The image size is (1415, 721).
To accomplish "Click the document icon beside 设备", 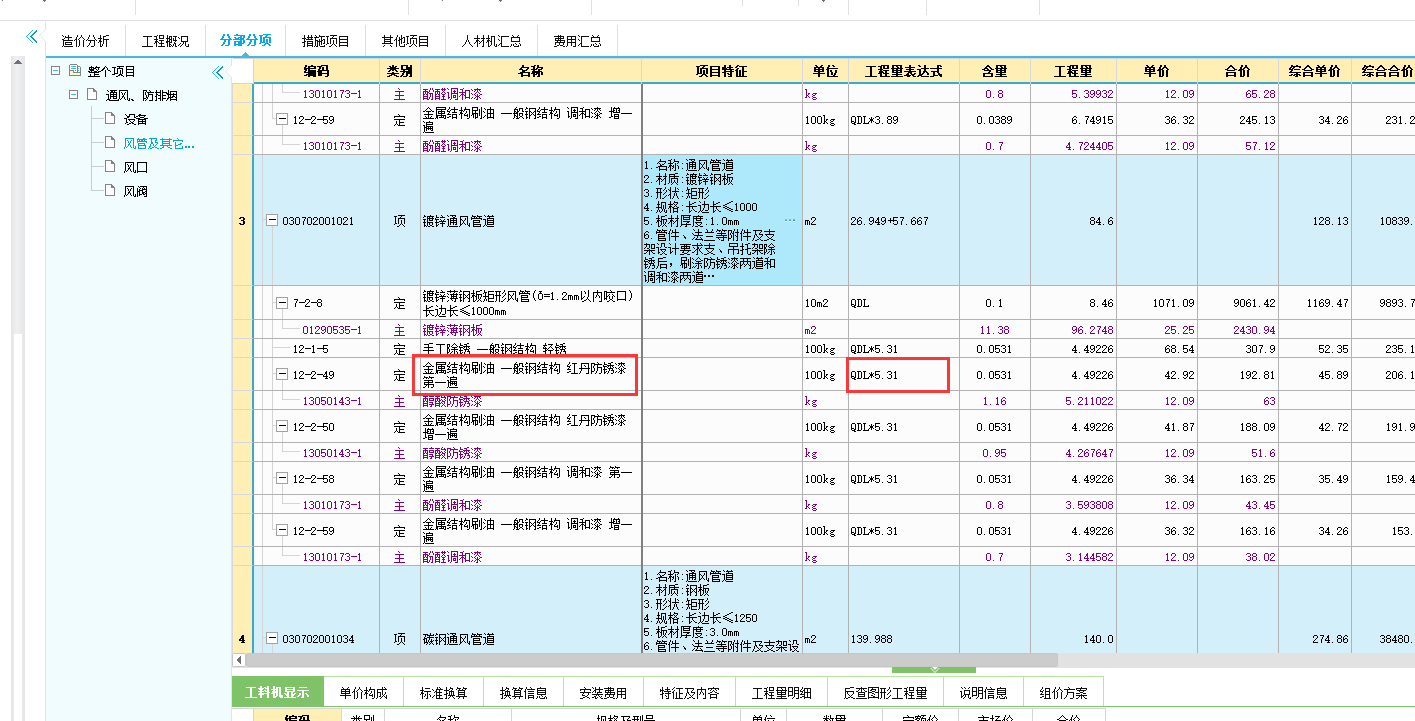I will [x=110, y=119].
